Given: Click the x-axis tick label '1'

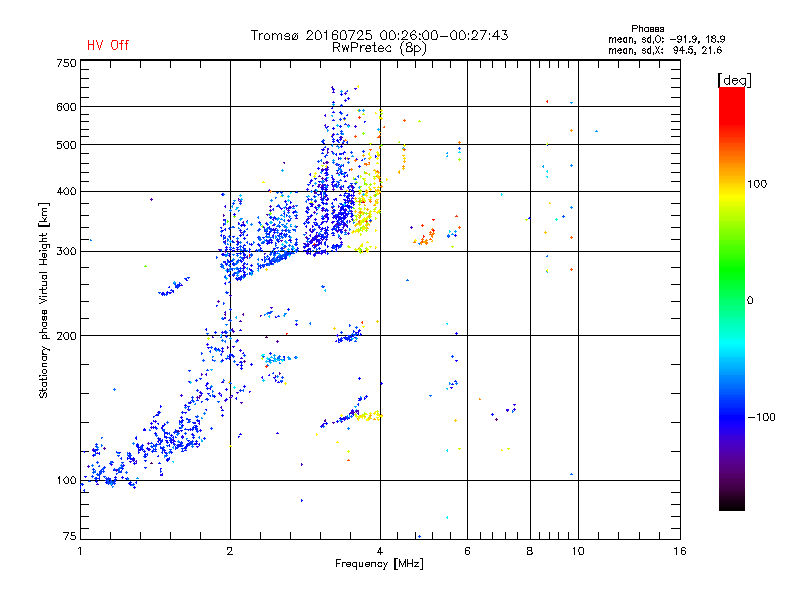Looking at the screenshot, I should point(80,551).
